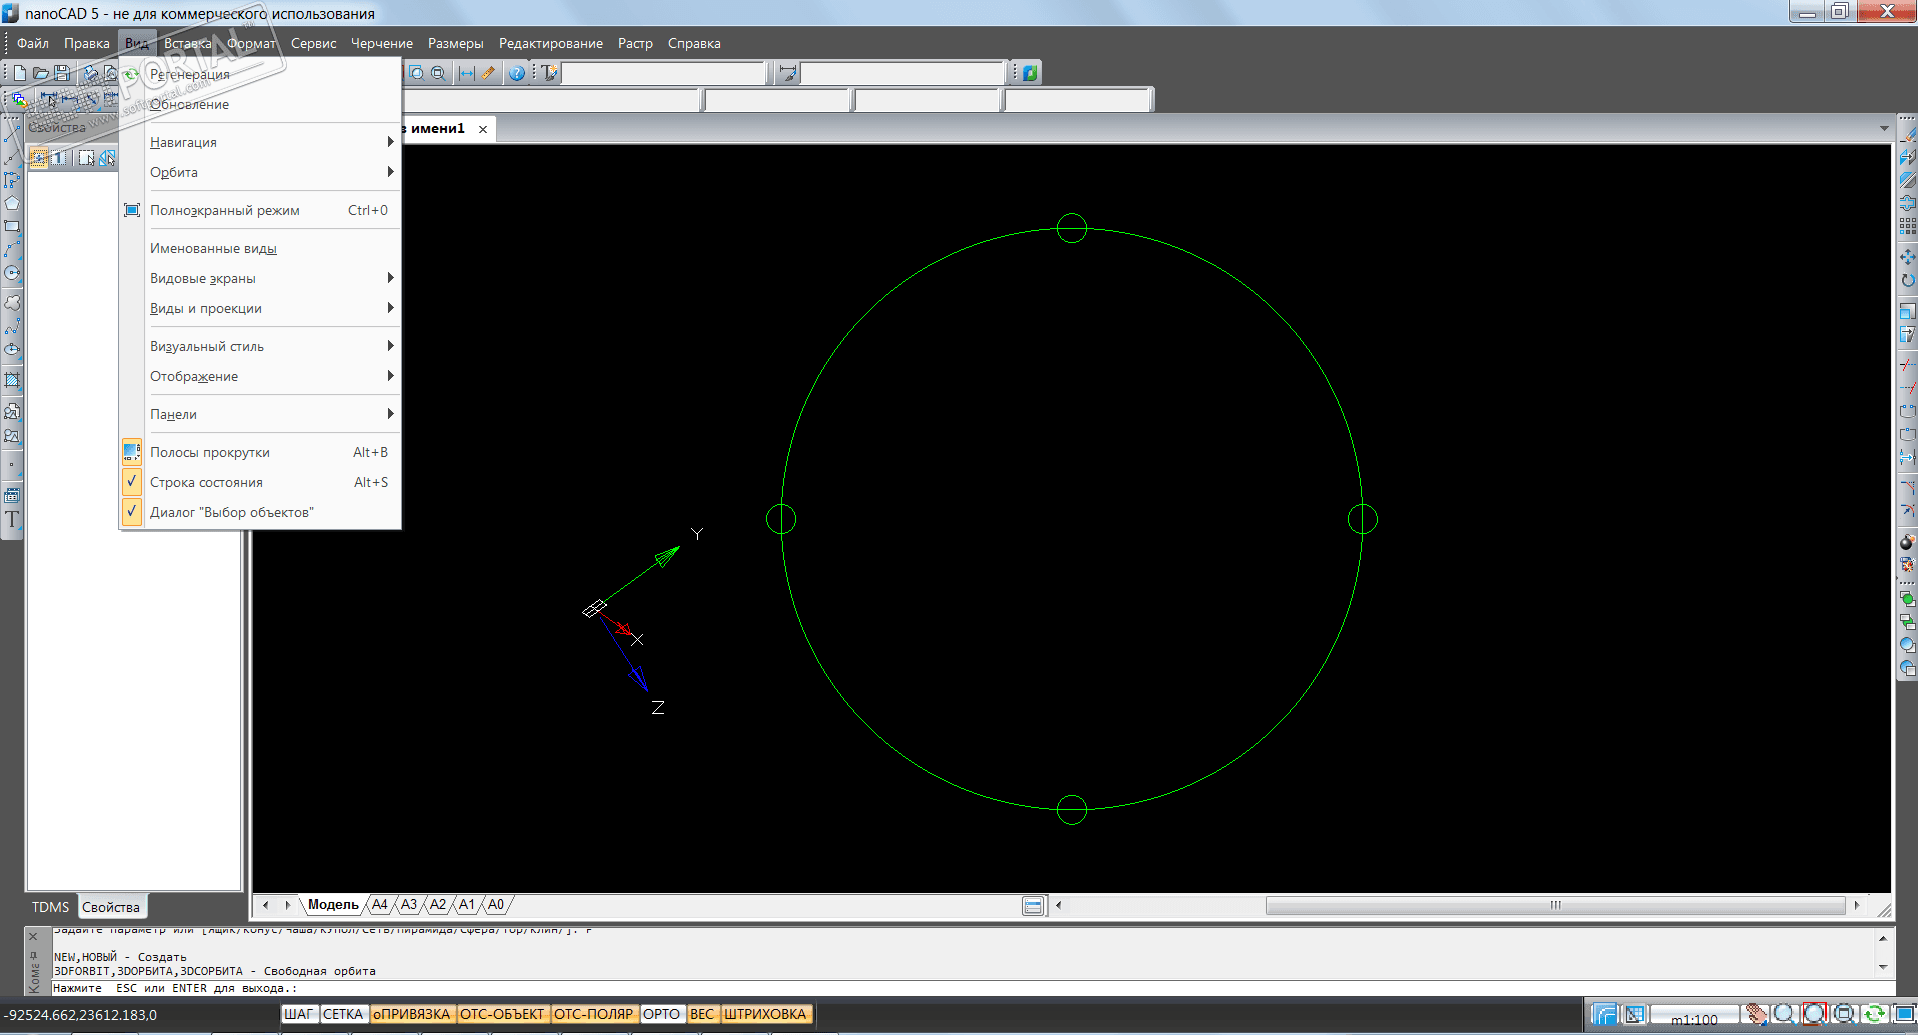
Task: Select the Revision Cloud tool
Action: 12,302
